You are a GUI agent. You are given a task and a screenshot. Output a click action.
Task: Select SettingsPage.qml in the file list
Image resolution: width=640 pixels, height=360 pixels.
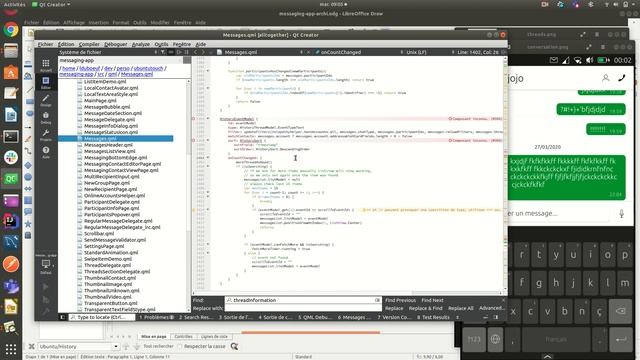coord(104,246)
